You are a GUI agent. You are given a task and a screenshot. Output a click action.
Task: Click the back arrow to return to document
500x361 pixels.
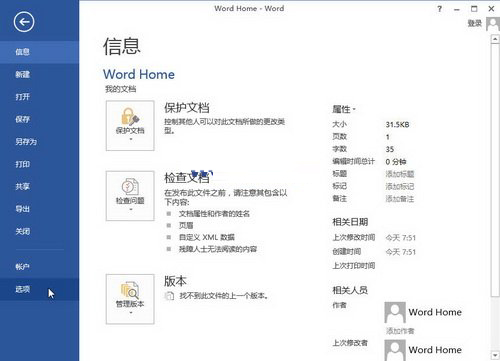(24, 22)
